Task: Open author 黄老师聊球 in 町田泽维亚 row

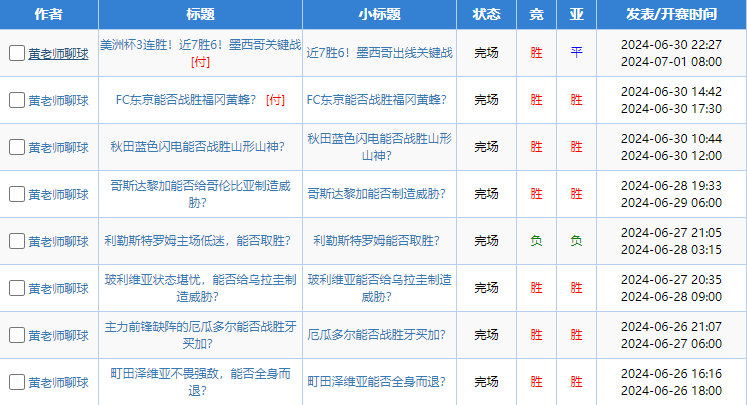Action: (58, 383)
